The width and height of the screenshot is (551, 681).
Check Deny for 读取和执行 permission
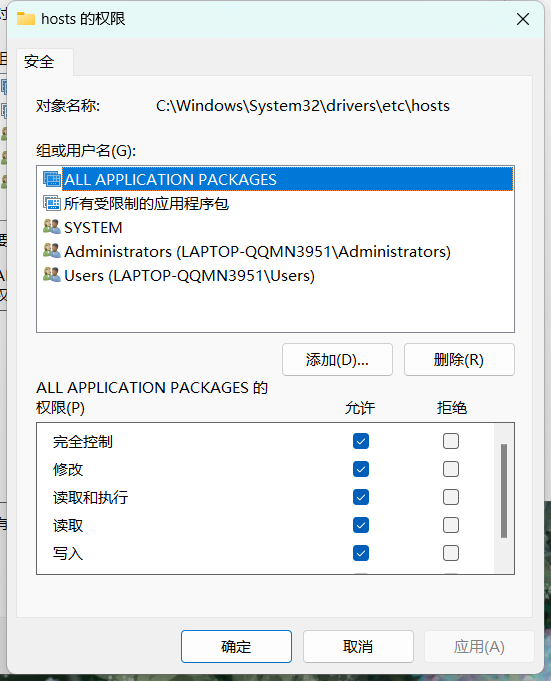(x=451, y=497)
